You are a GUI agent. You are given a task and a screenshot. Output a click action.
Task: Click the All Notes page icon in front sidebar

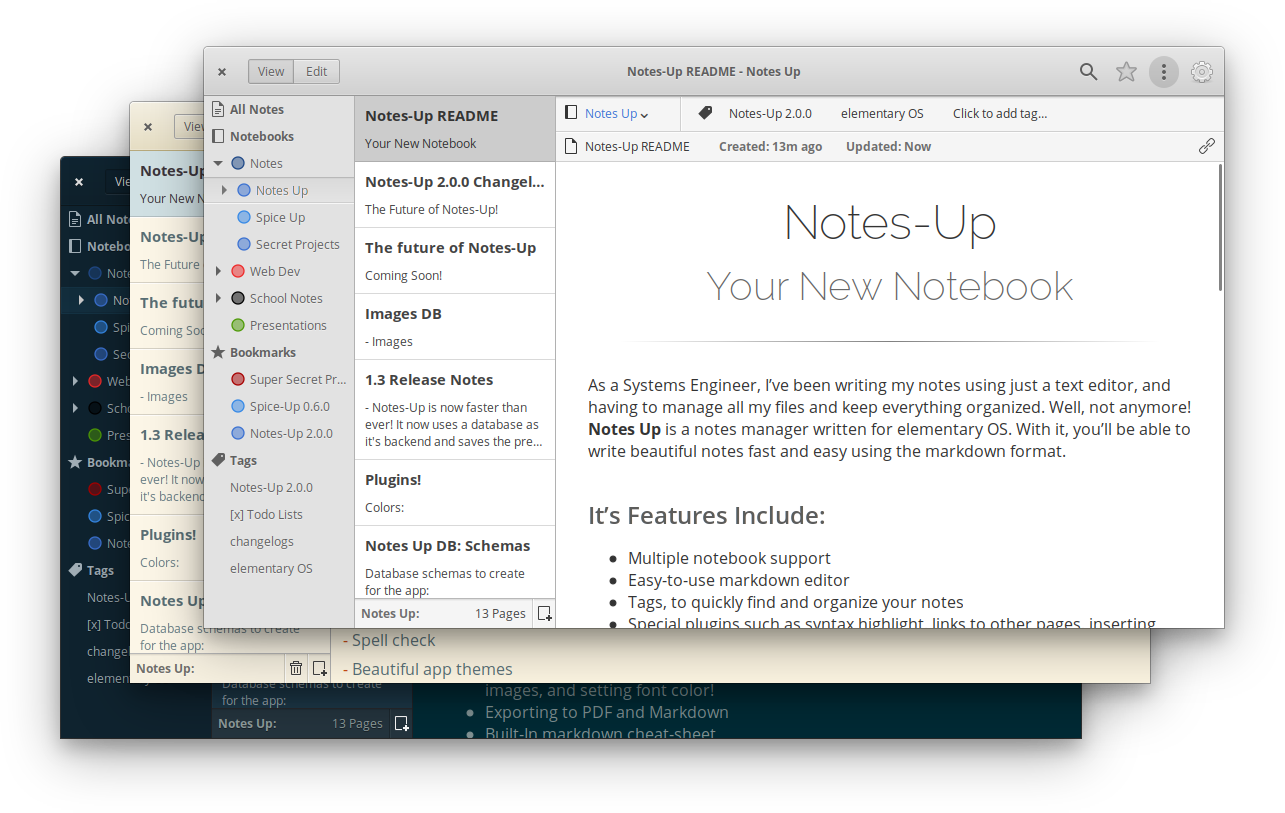pos(217,109)
